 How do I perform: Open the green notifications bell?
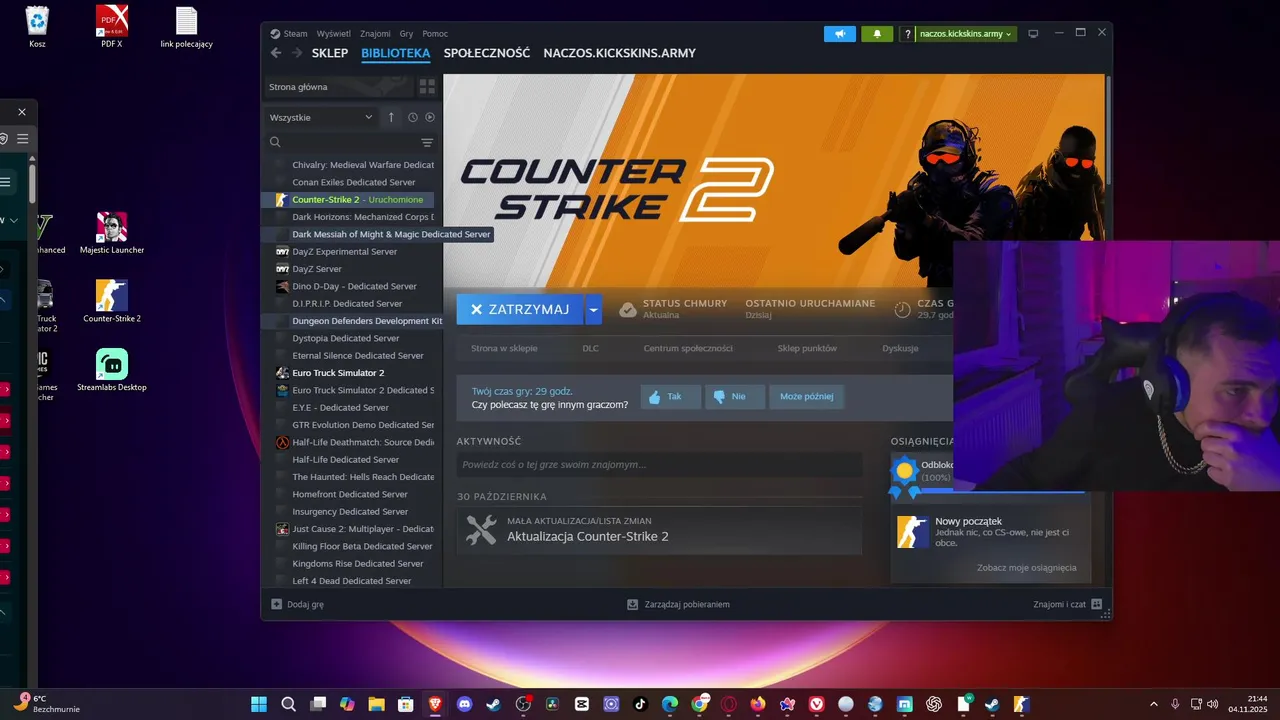[x=877, y=34]
